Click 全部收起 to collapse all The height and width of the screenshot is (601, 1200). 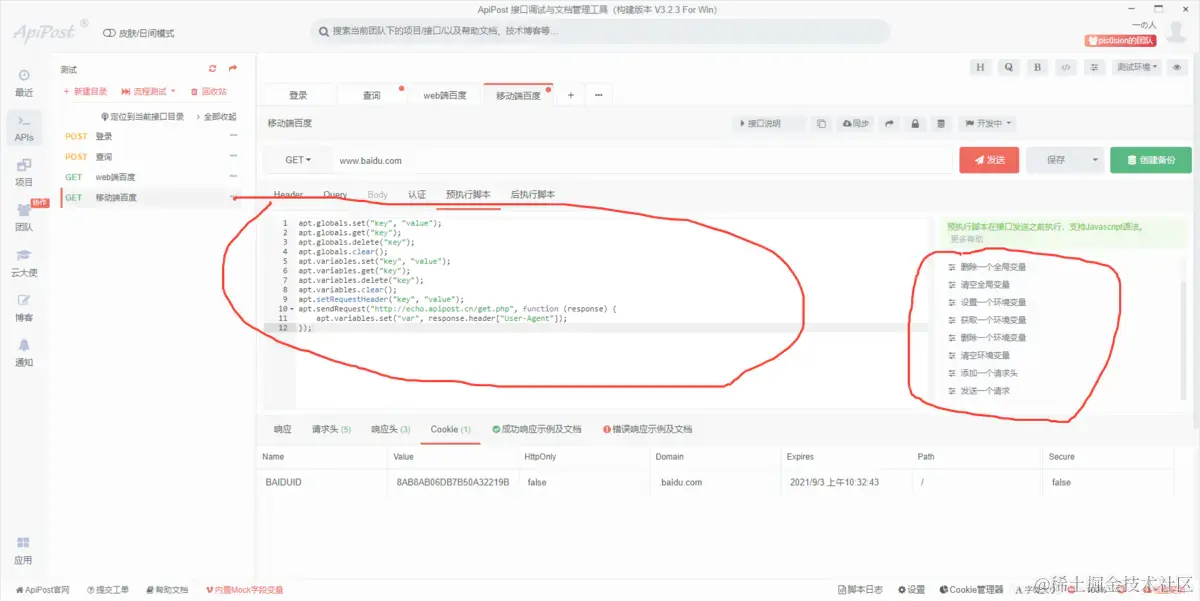[216, 116]
